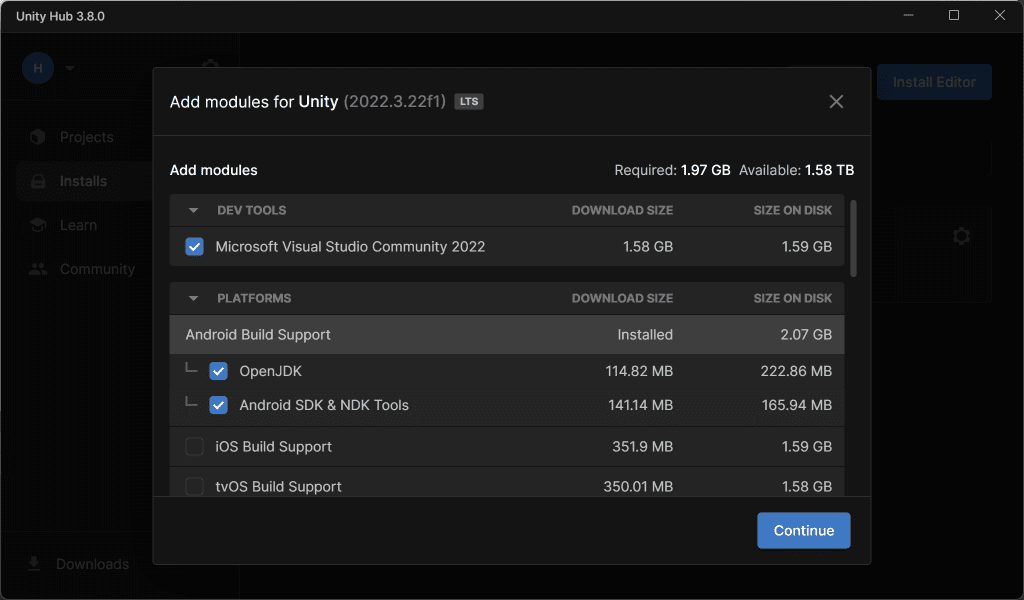The width and height of the screenshot is (1024, 600).
Task: Uncheck Microsoft Visual Studio Community 2022
Action: click(x=195, y=247)
